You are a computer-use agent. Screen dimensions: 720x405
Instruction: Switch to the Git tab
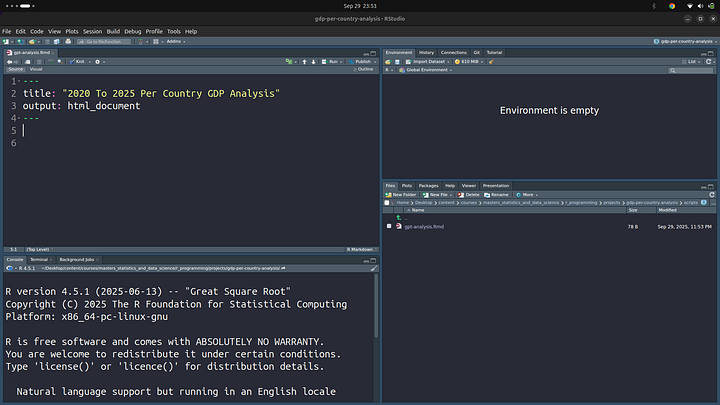pos(477,53)
